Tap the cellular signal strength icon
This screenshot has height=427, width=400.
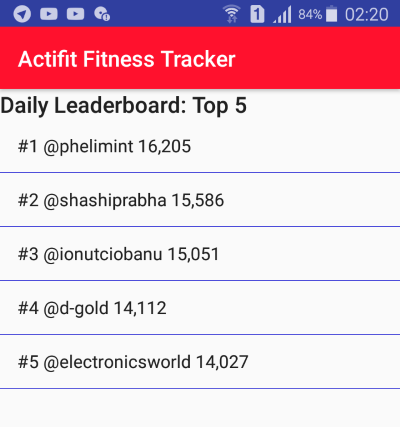coord(282,15)
